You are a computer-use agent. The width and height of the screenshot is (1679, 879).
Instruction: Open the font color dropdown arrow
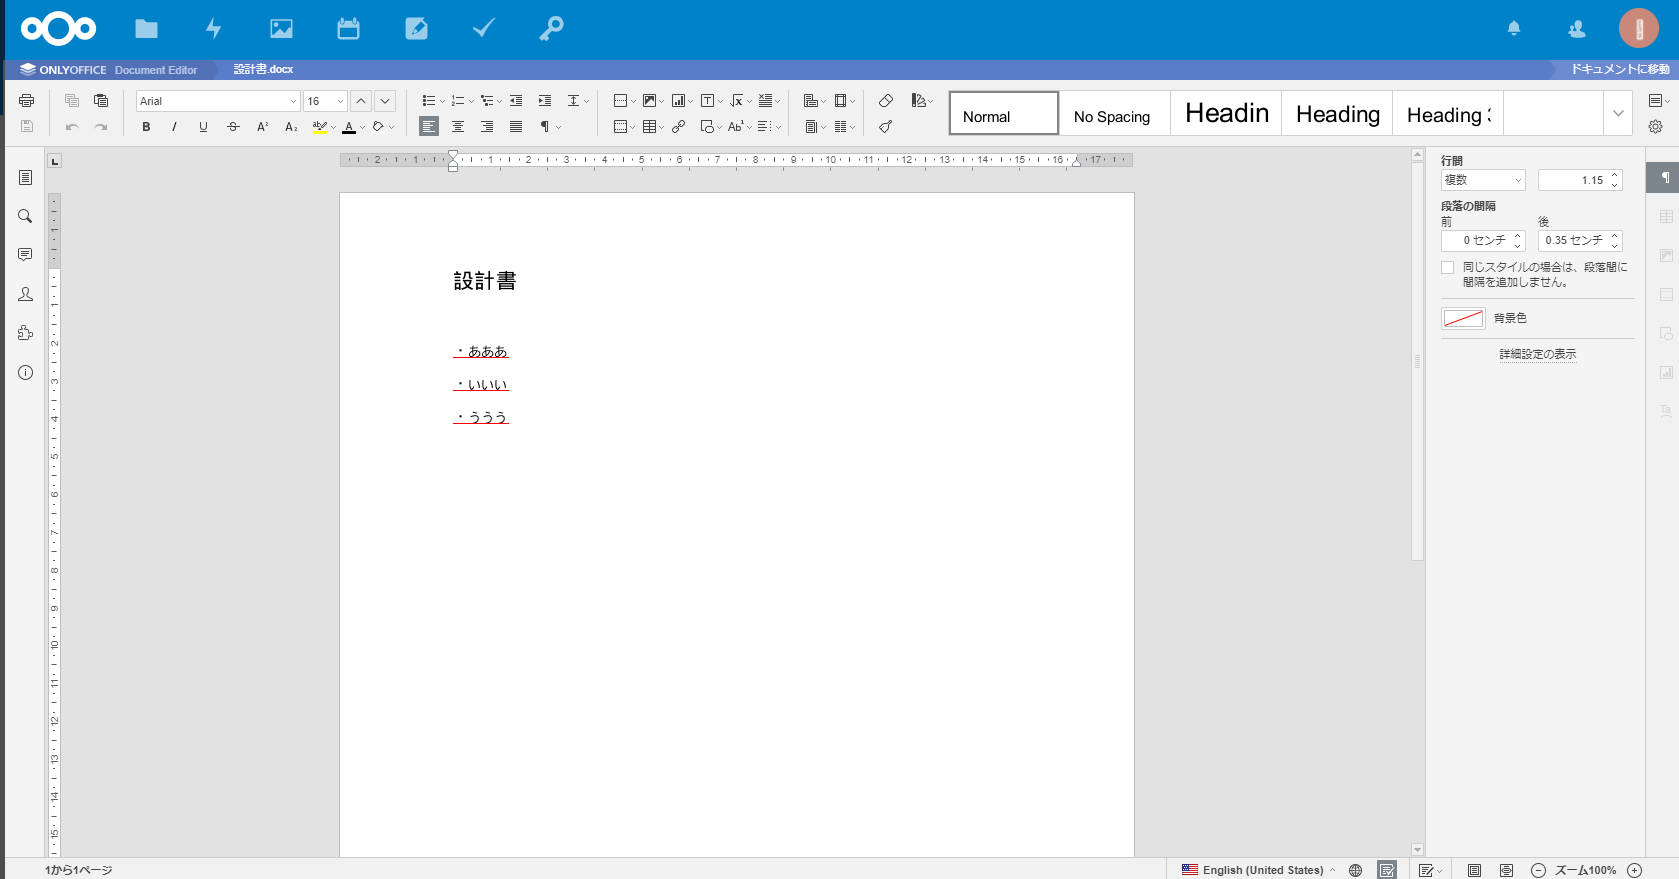click(362, 127)
